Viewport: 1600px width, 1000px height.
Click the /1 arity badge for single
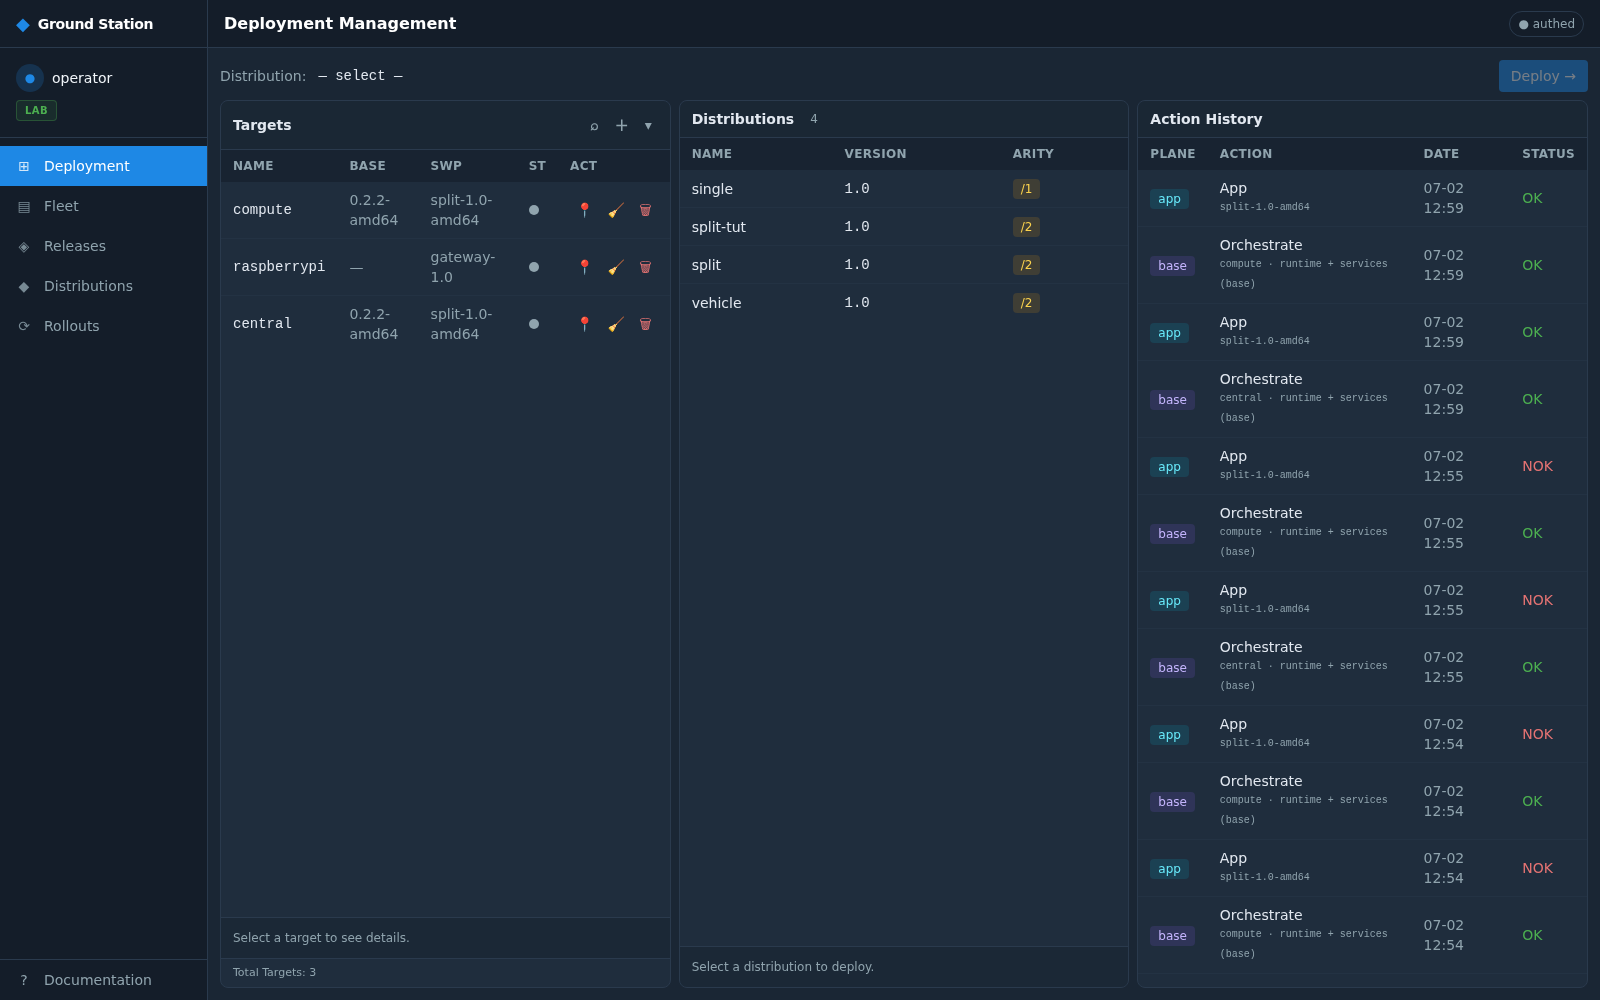pyautogui.click(x=1026, y=189)
